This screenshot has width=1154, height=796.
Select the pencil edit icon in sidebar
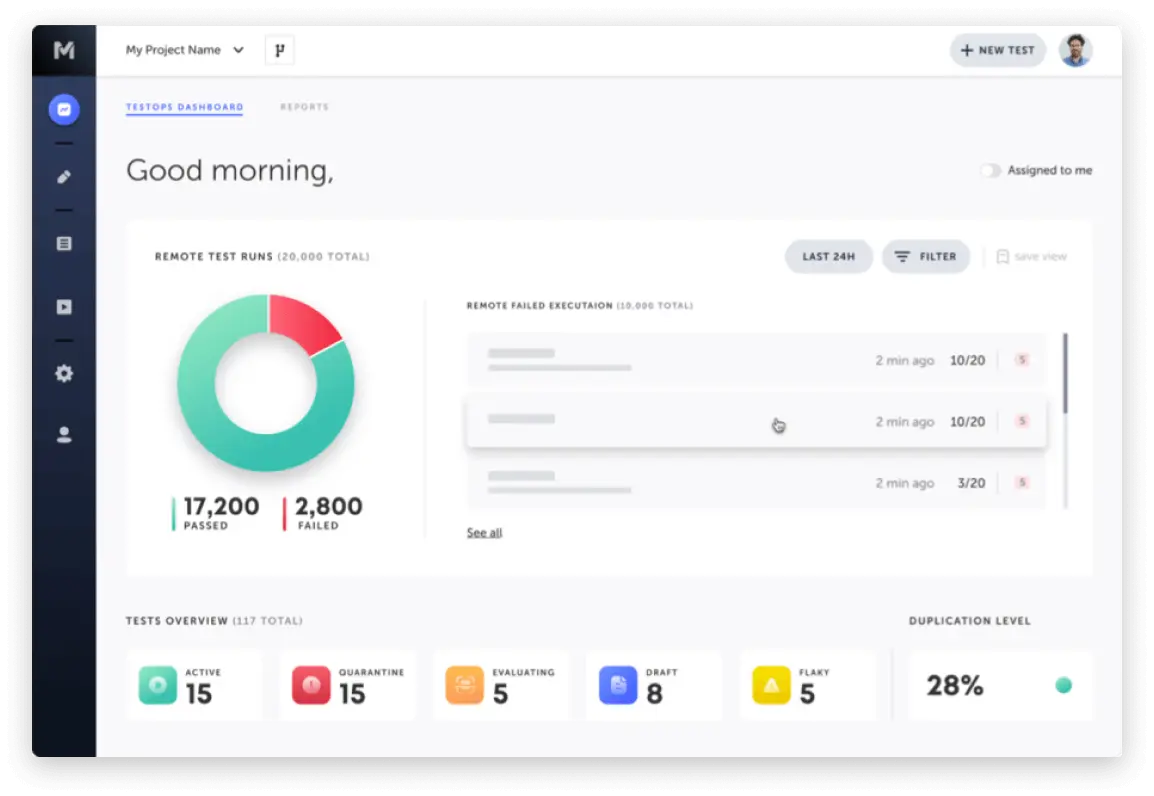(63, 176)
